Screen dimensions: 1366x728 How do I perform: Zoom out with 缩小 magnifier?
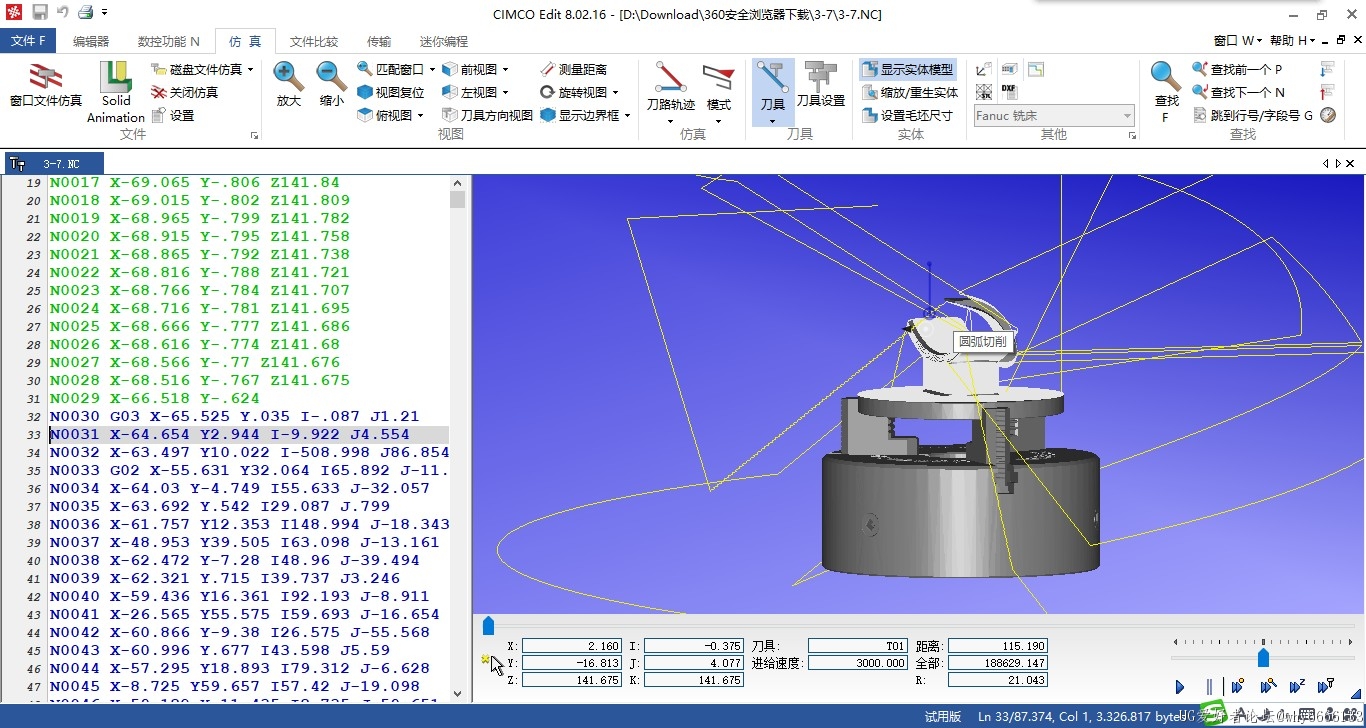click(x=332, y=85)
